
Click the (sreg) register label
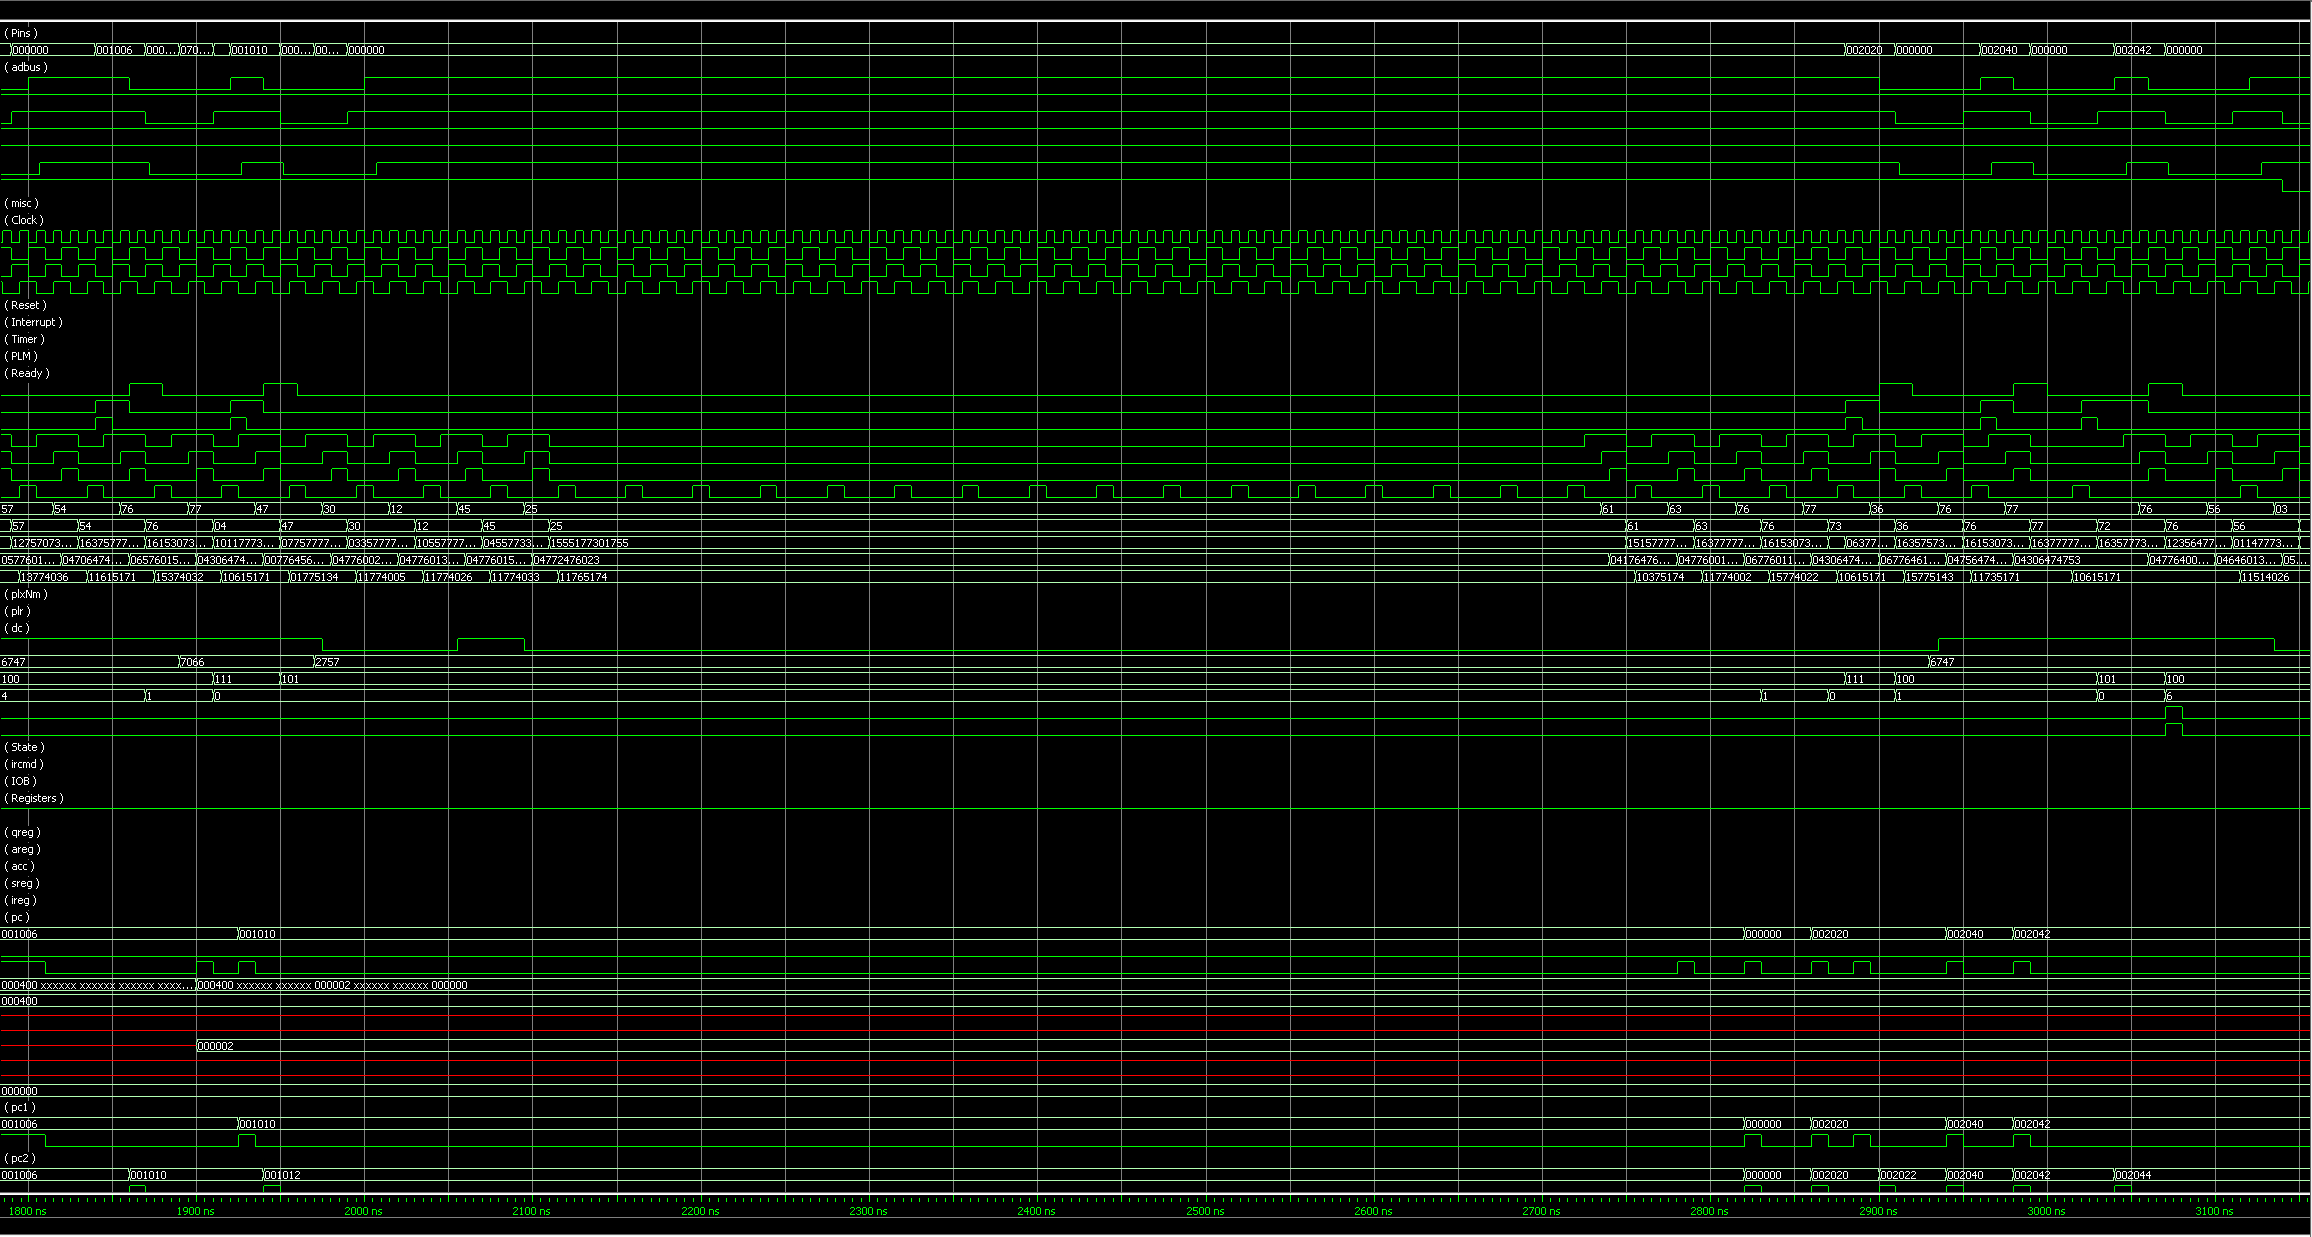click(x=22, y=883)
